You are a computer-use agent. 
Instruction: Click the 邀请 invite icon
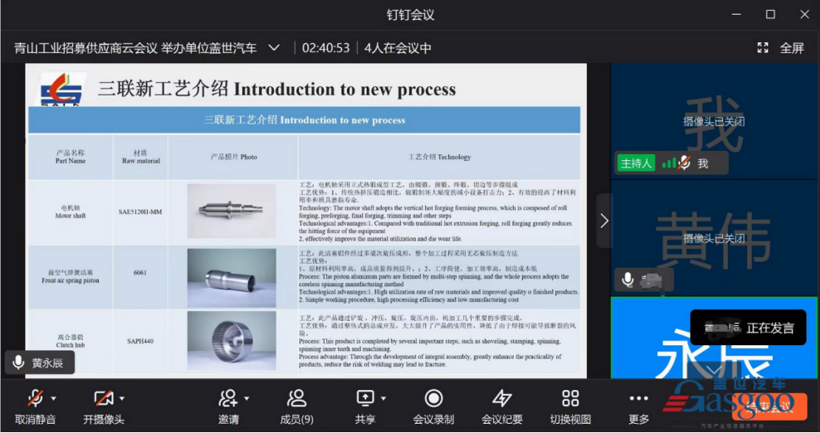point(228,399)
